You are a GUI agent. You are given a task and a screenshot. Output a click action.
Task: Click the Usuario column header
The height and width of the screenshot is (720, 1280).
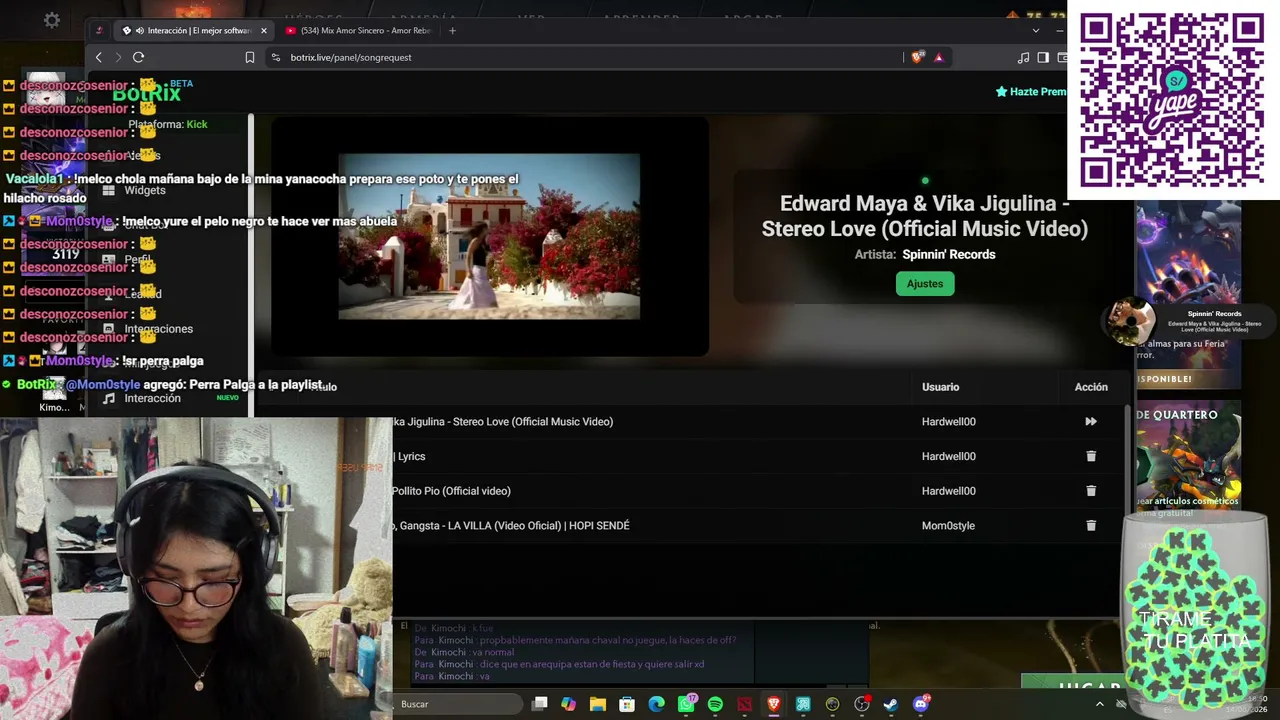940,387
